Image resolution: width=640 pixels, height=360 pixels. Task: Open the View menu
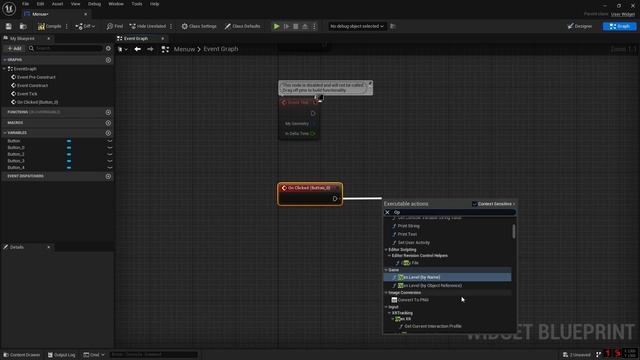(76, 4)
